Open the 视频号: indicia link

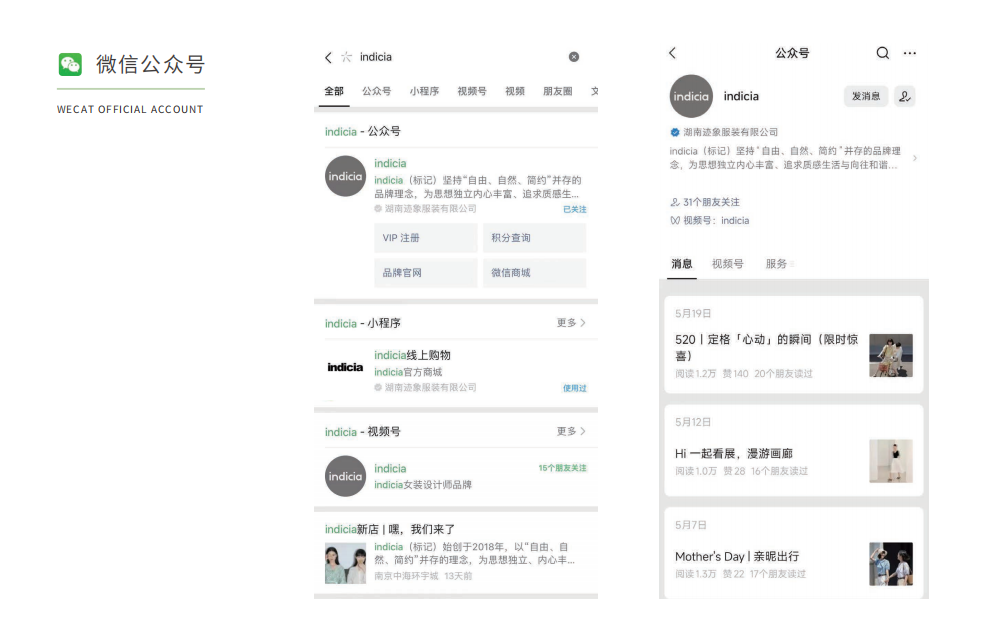709,221
